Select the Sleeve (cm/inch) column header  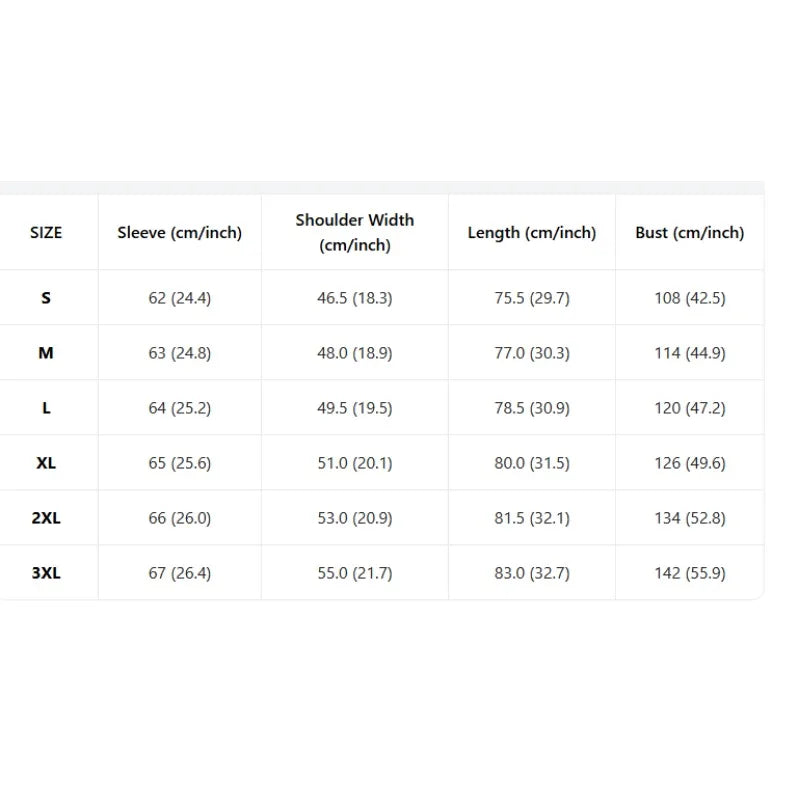[x=180, y=233]
